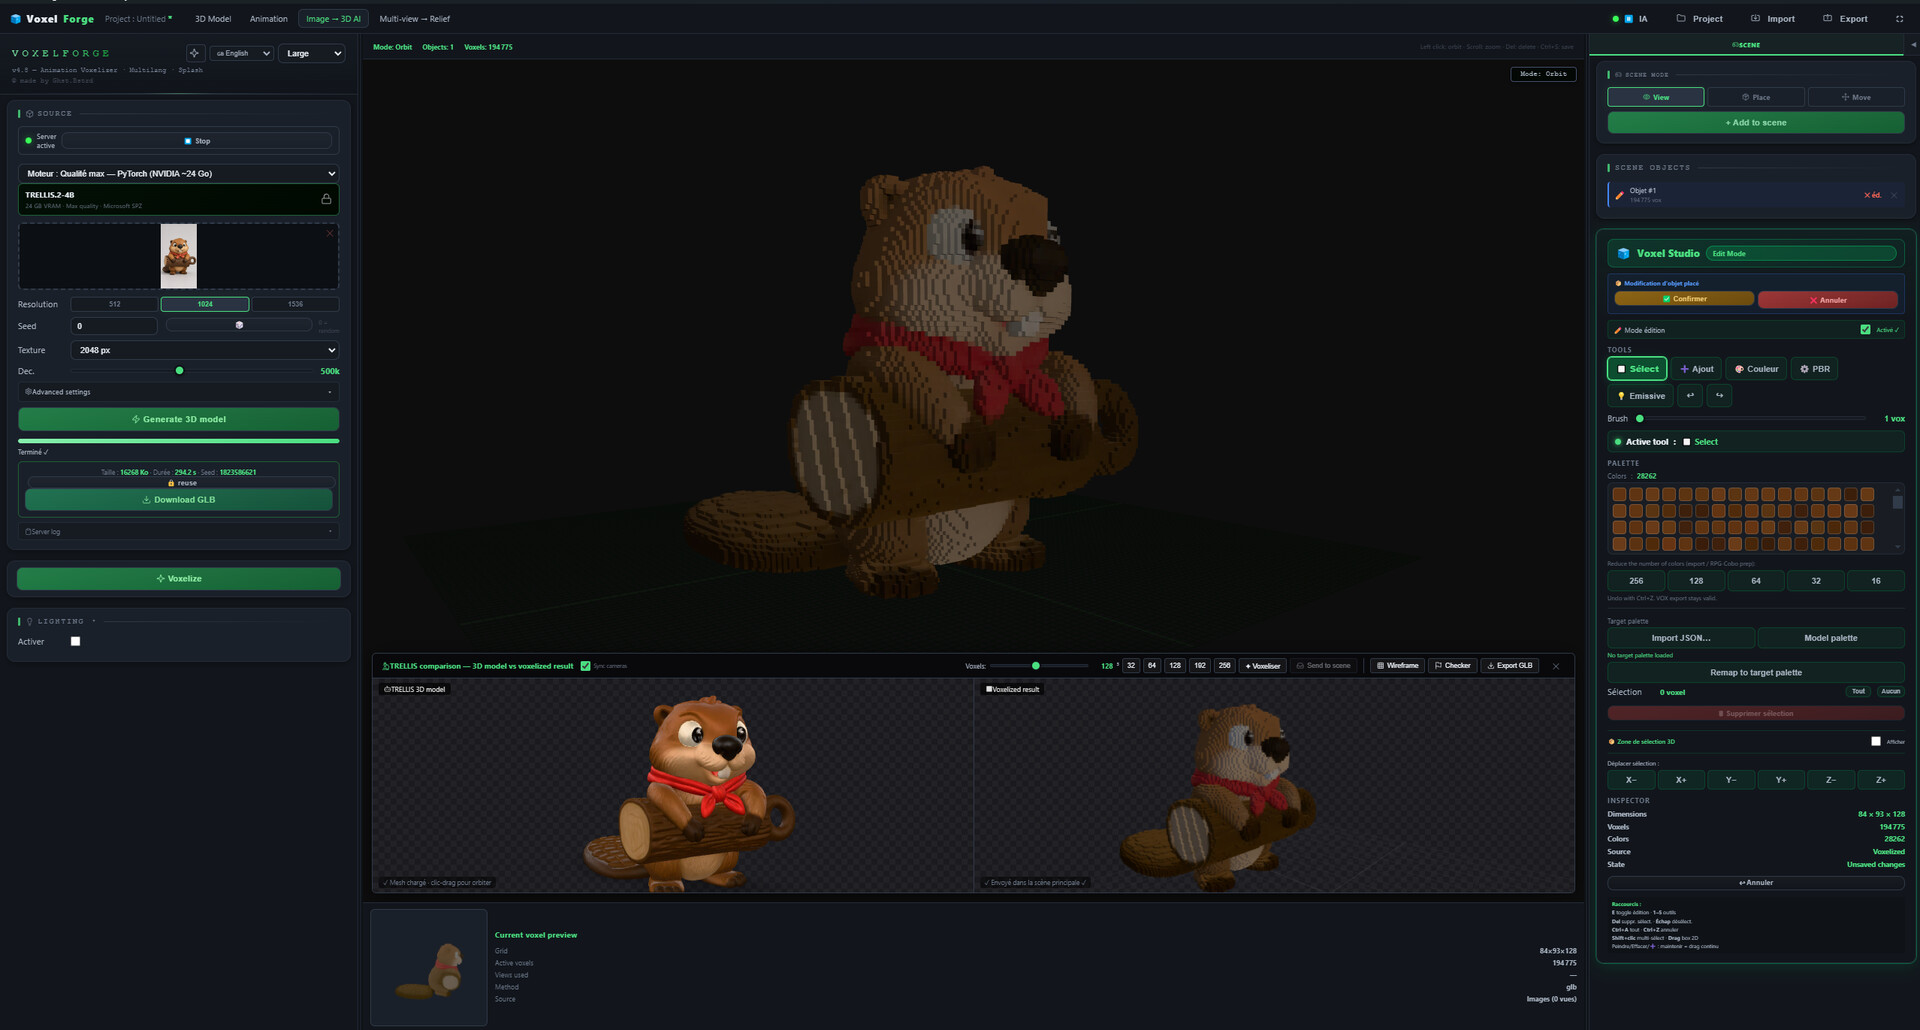Open the PBR material tool
This screenshot has width=1920, height=1030.
[1815, 369]
